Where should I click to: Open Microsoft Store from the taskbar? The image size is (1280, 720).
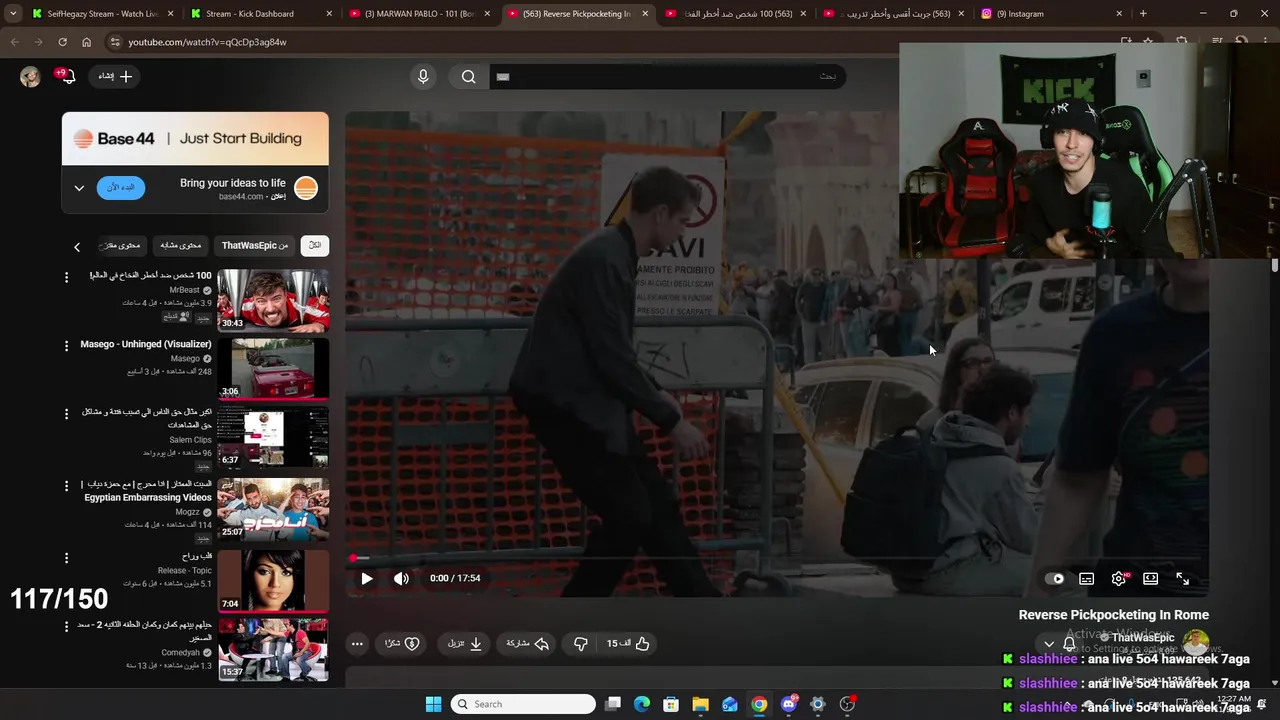671,704
